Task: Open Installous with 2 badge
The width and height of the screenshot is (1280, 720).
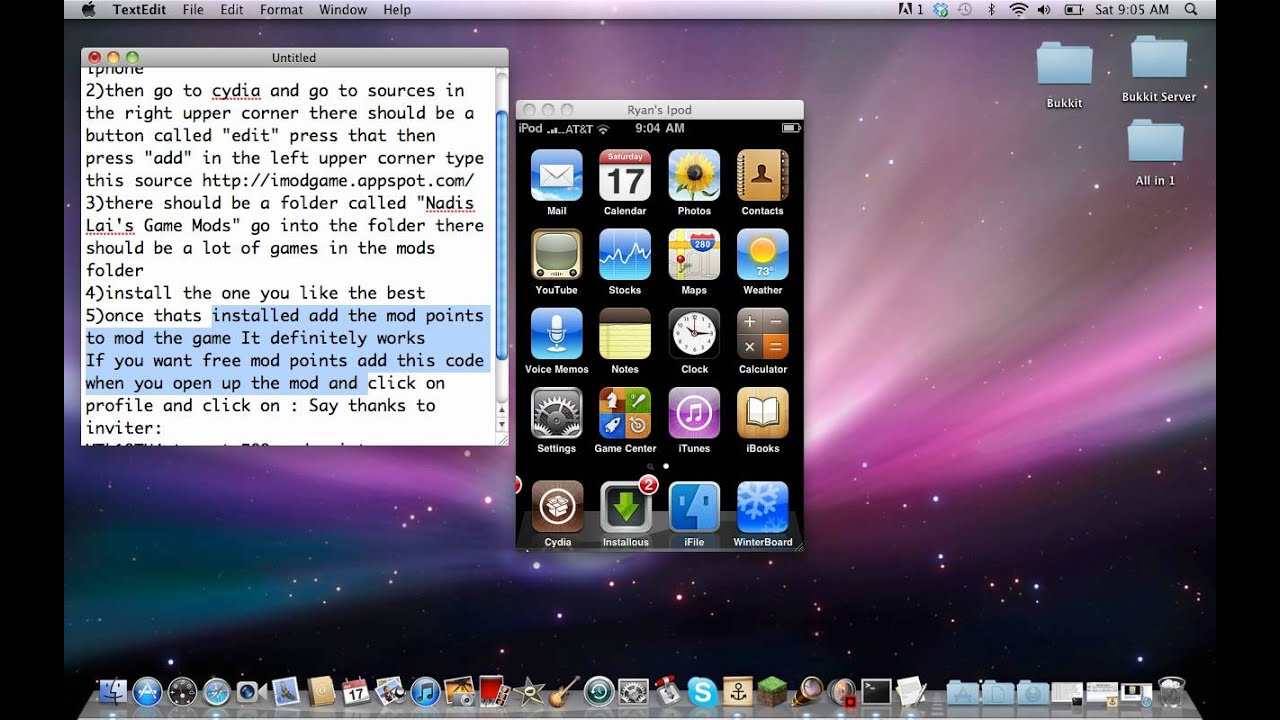Action: click(626, 507)
